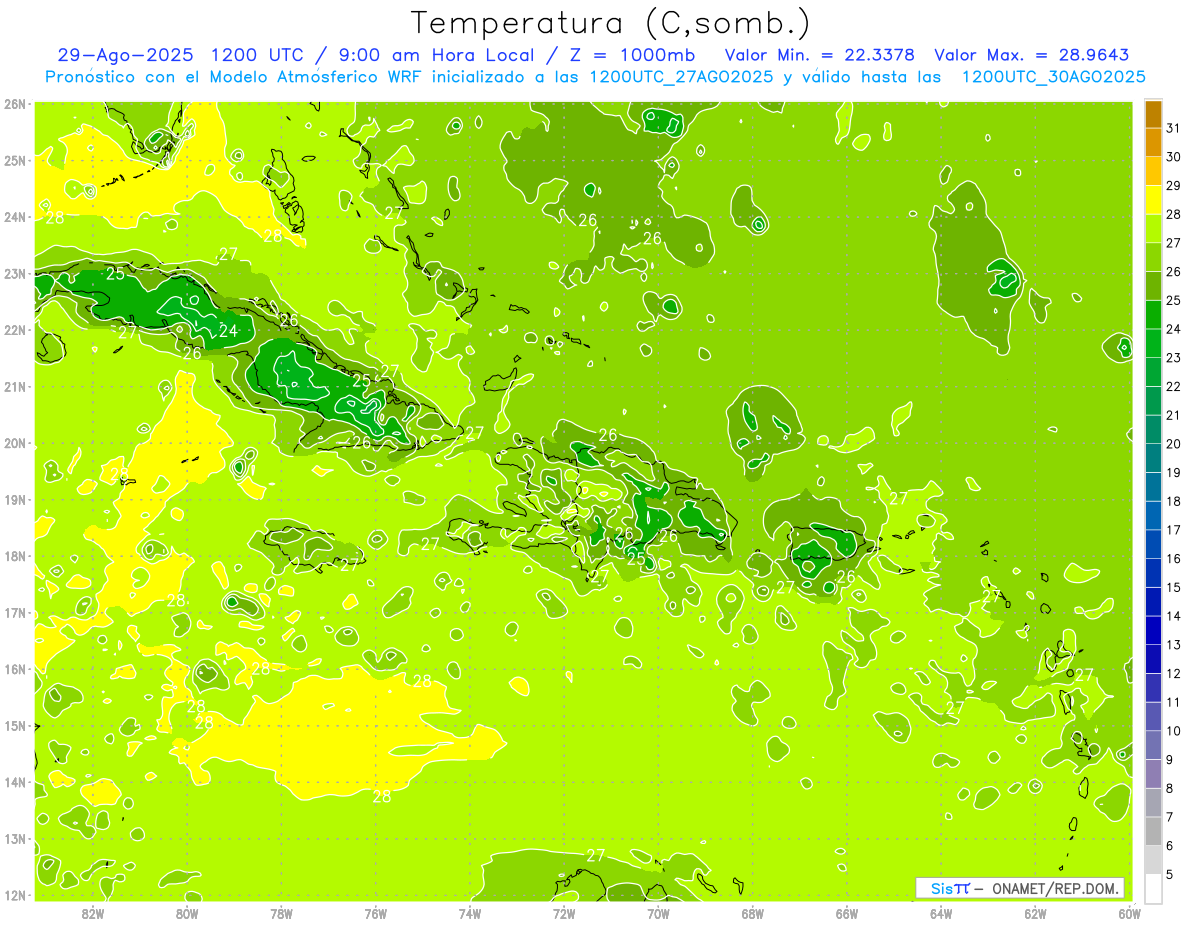This screenshot has height=927, width=1200.
Task: Click the 5 label on the color scale
Action: pyautogui.click(x=1174, y=874)
